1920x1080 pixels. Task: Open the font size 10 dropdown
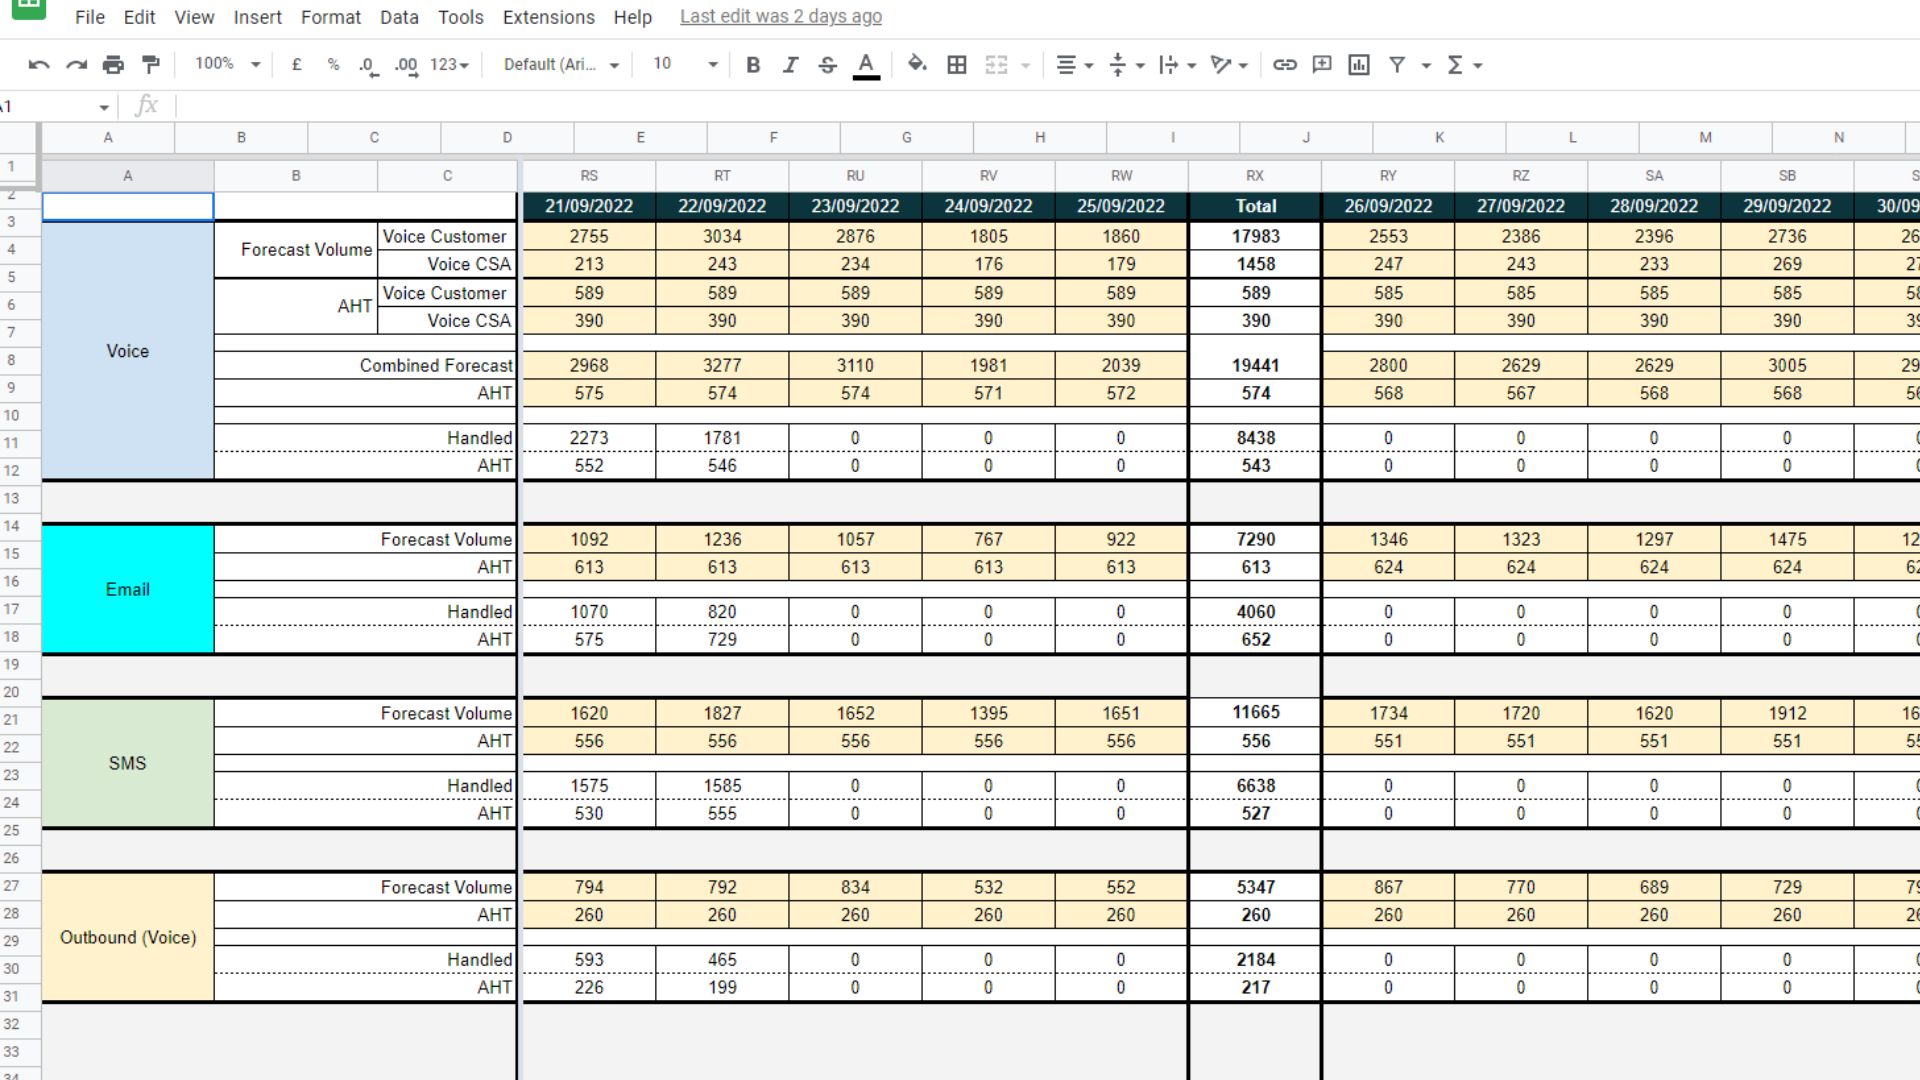tap(685, 64)
